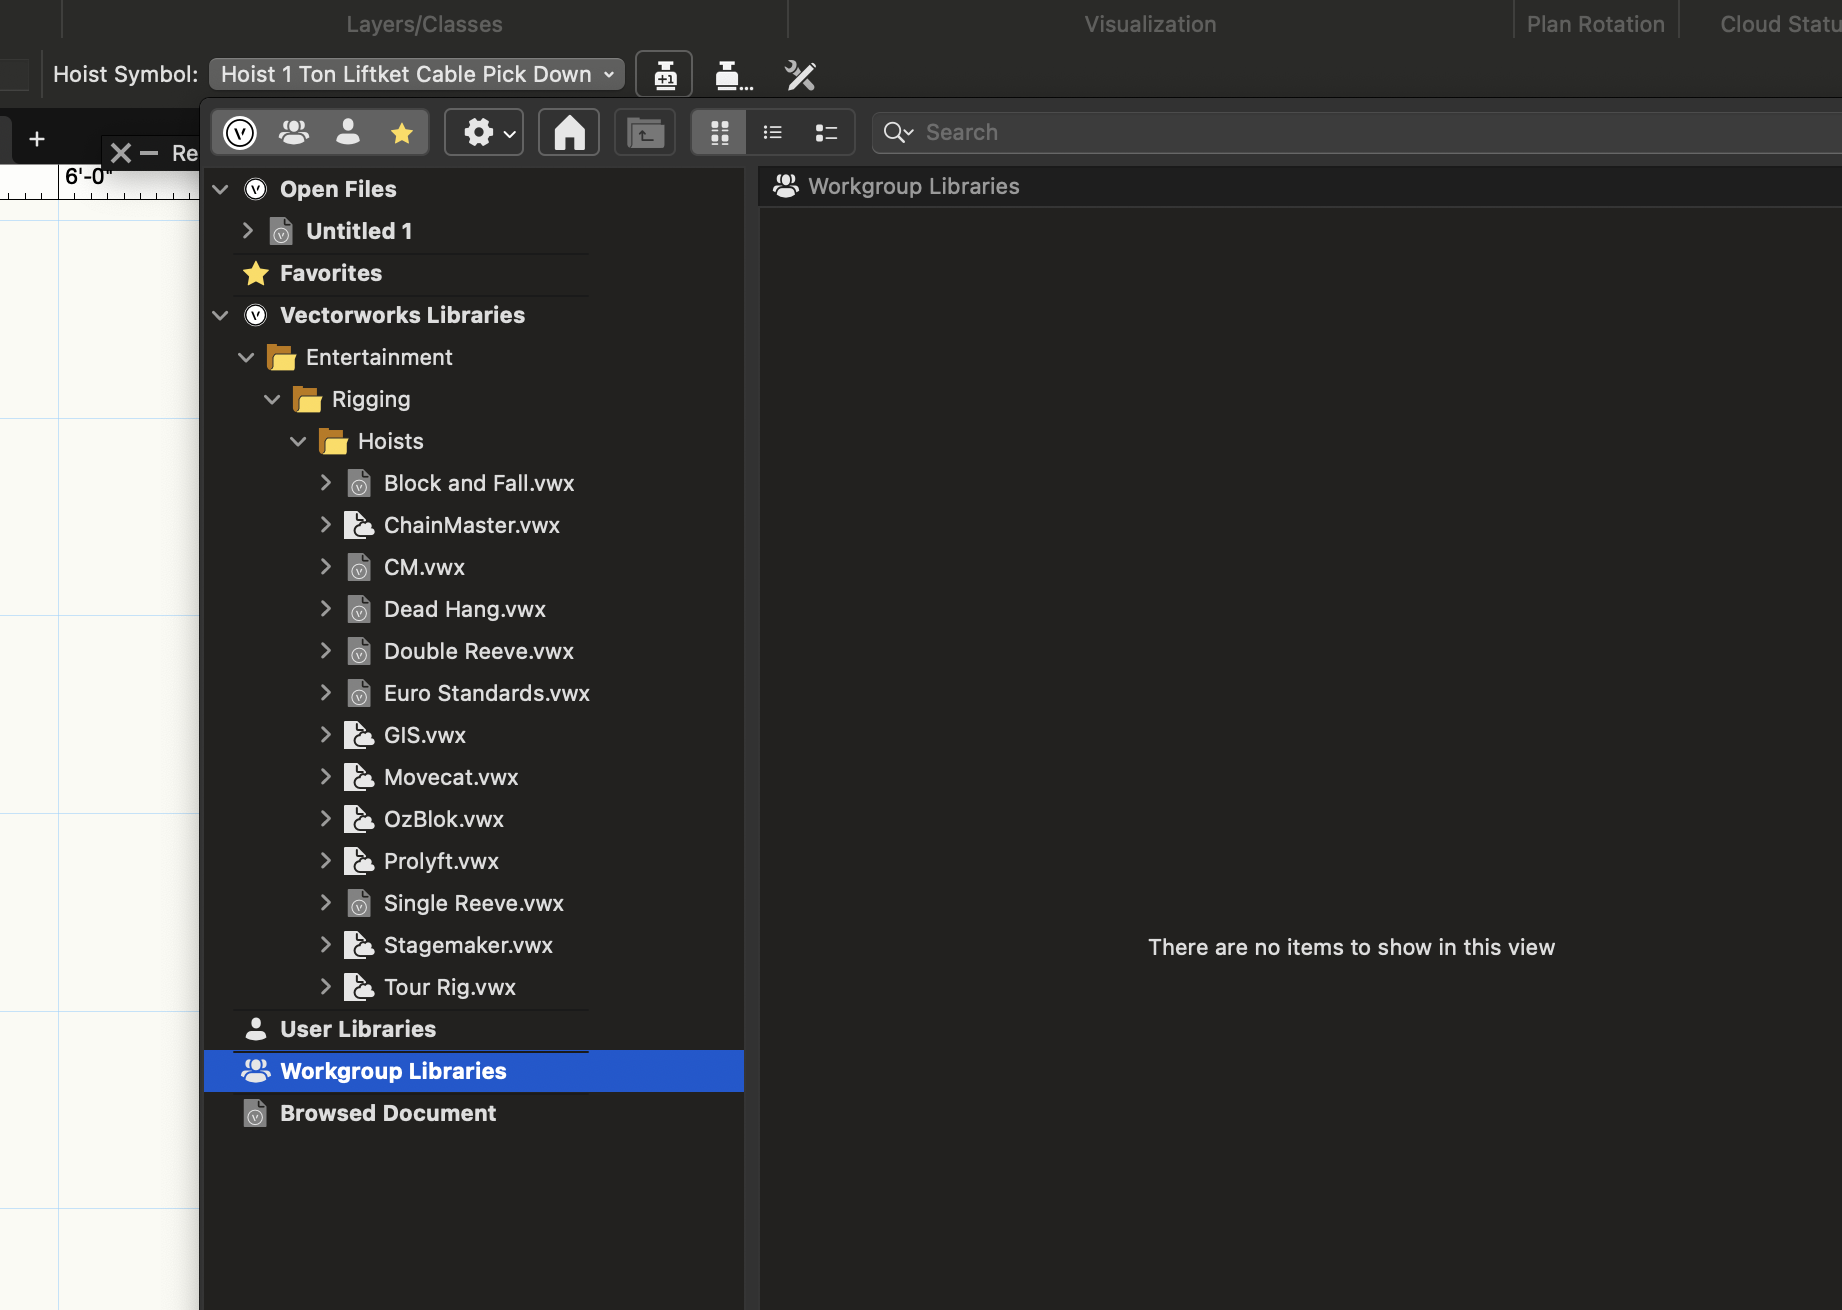The image size is (1842, 1310).
Task: Open the gear settings dropdown
Action: tap(483, 131)
